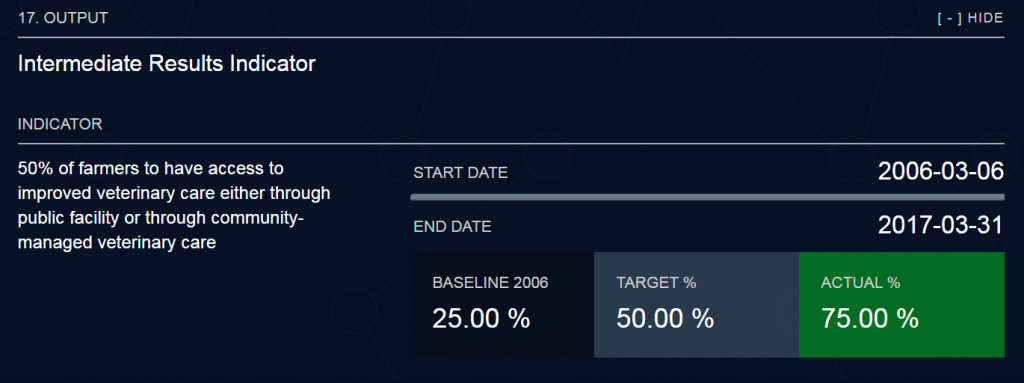The image size is (1024, 383).
Task: Select the 25.00 % baseline value
Action: (481, 318)
